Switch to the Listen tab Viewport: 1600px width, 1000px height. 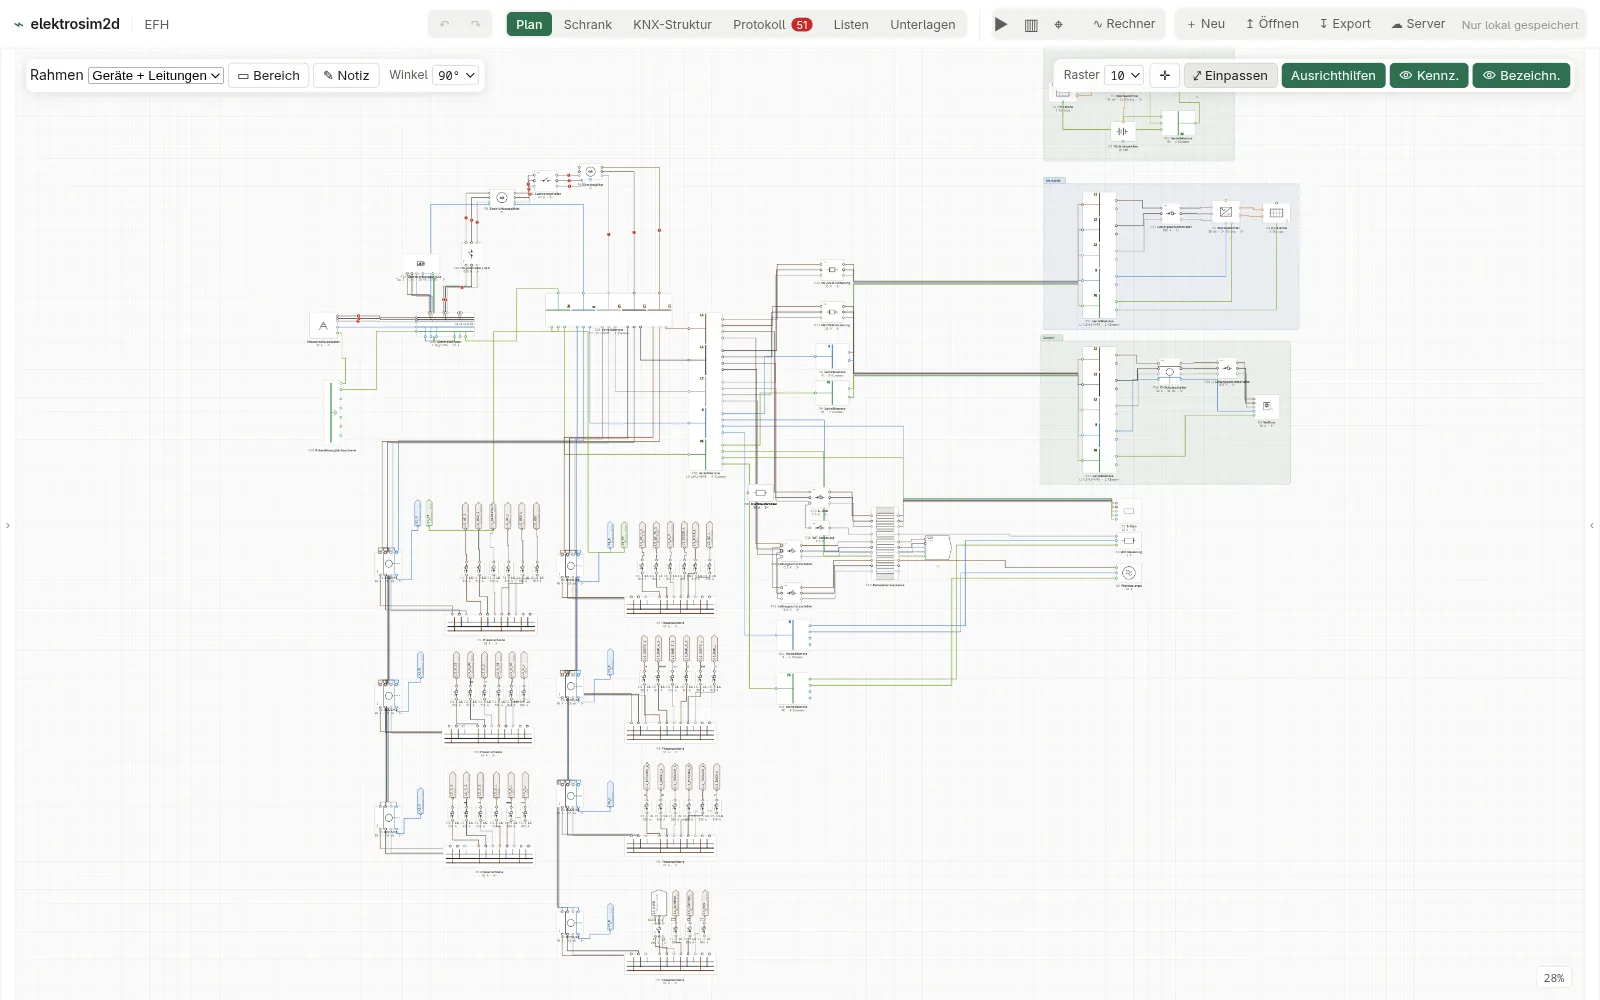coord(851,24)
